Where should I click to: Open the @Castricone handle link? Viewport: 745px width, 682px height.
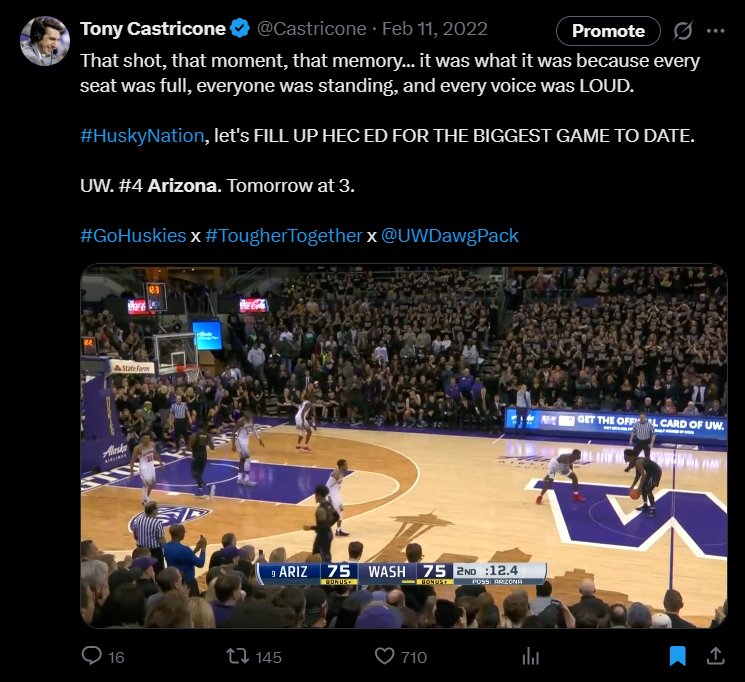tap(311, 30)
